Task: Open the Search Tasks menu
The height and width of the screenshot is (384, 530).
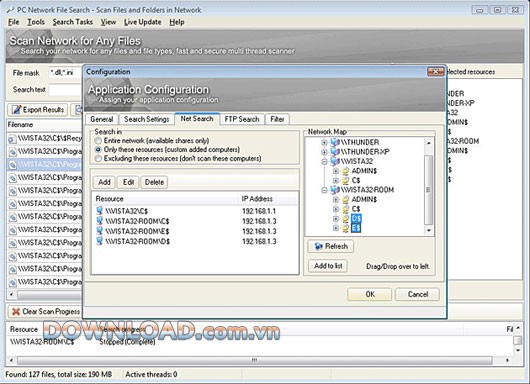Action: click(x=73, y=22)
